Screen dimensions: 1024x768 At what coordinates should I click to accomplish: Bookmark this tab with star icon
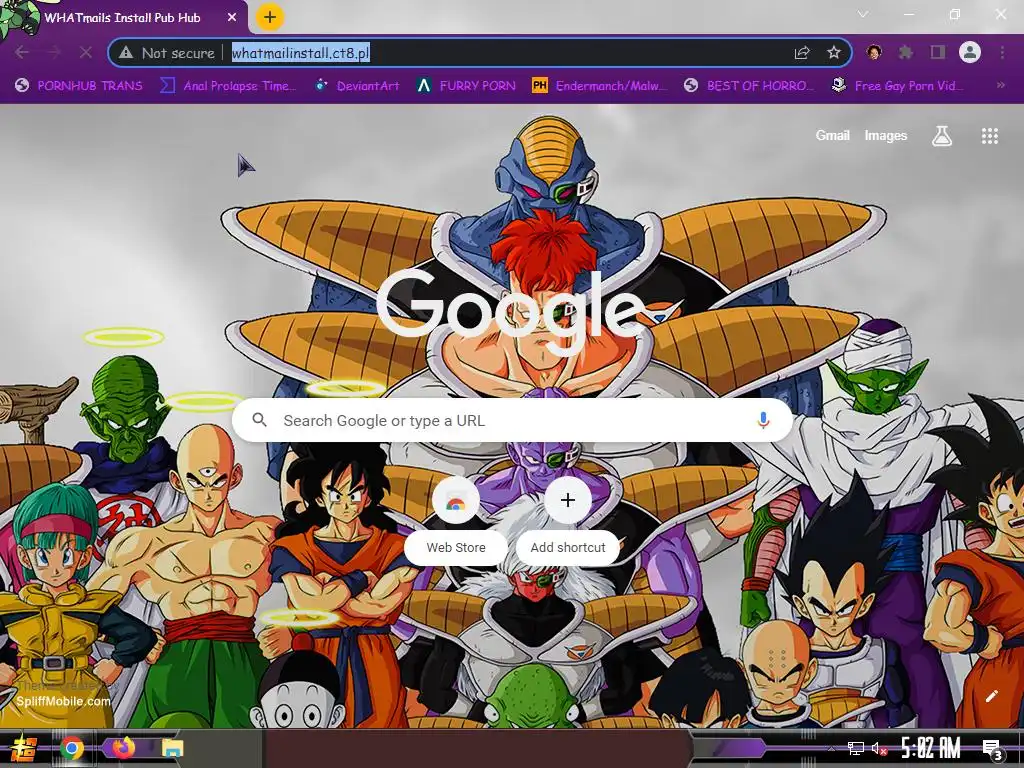point(834,53)
